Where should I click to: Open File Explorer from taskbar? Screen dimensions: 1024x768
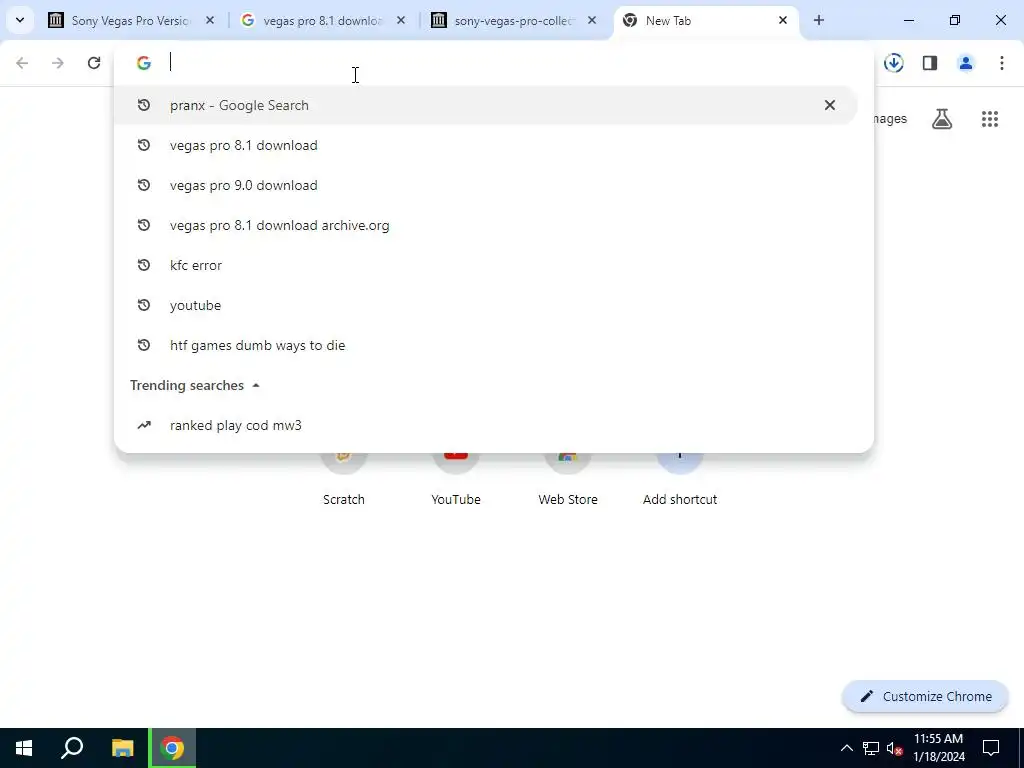pos(122,748)
